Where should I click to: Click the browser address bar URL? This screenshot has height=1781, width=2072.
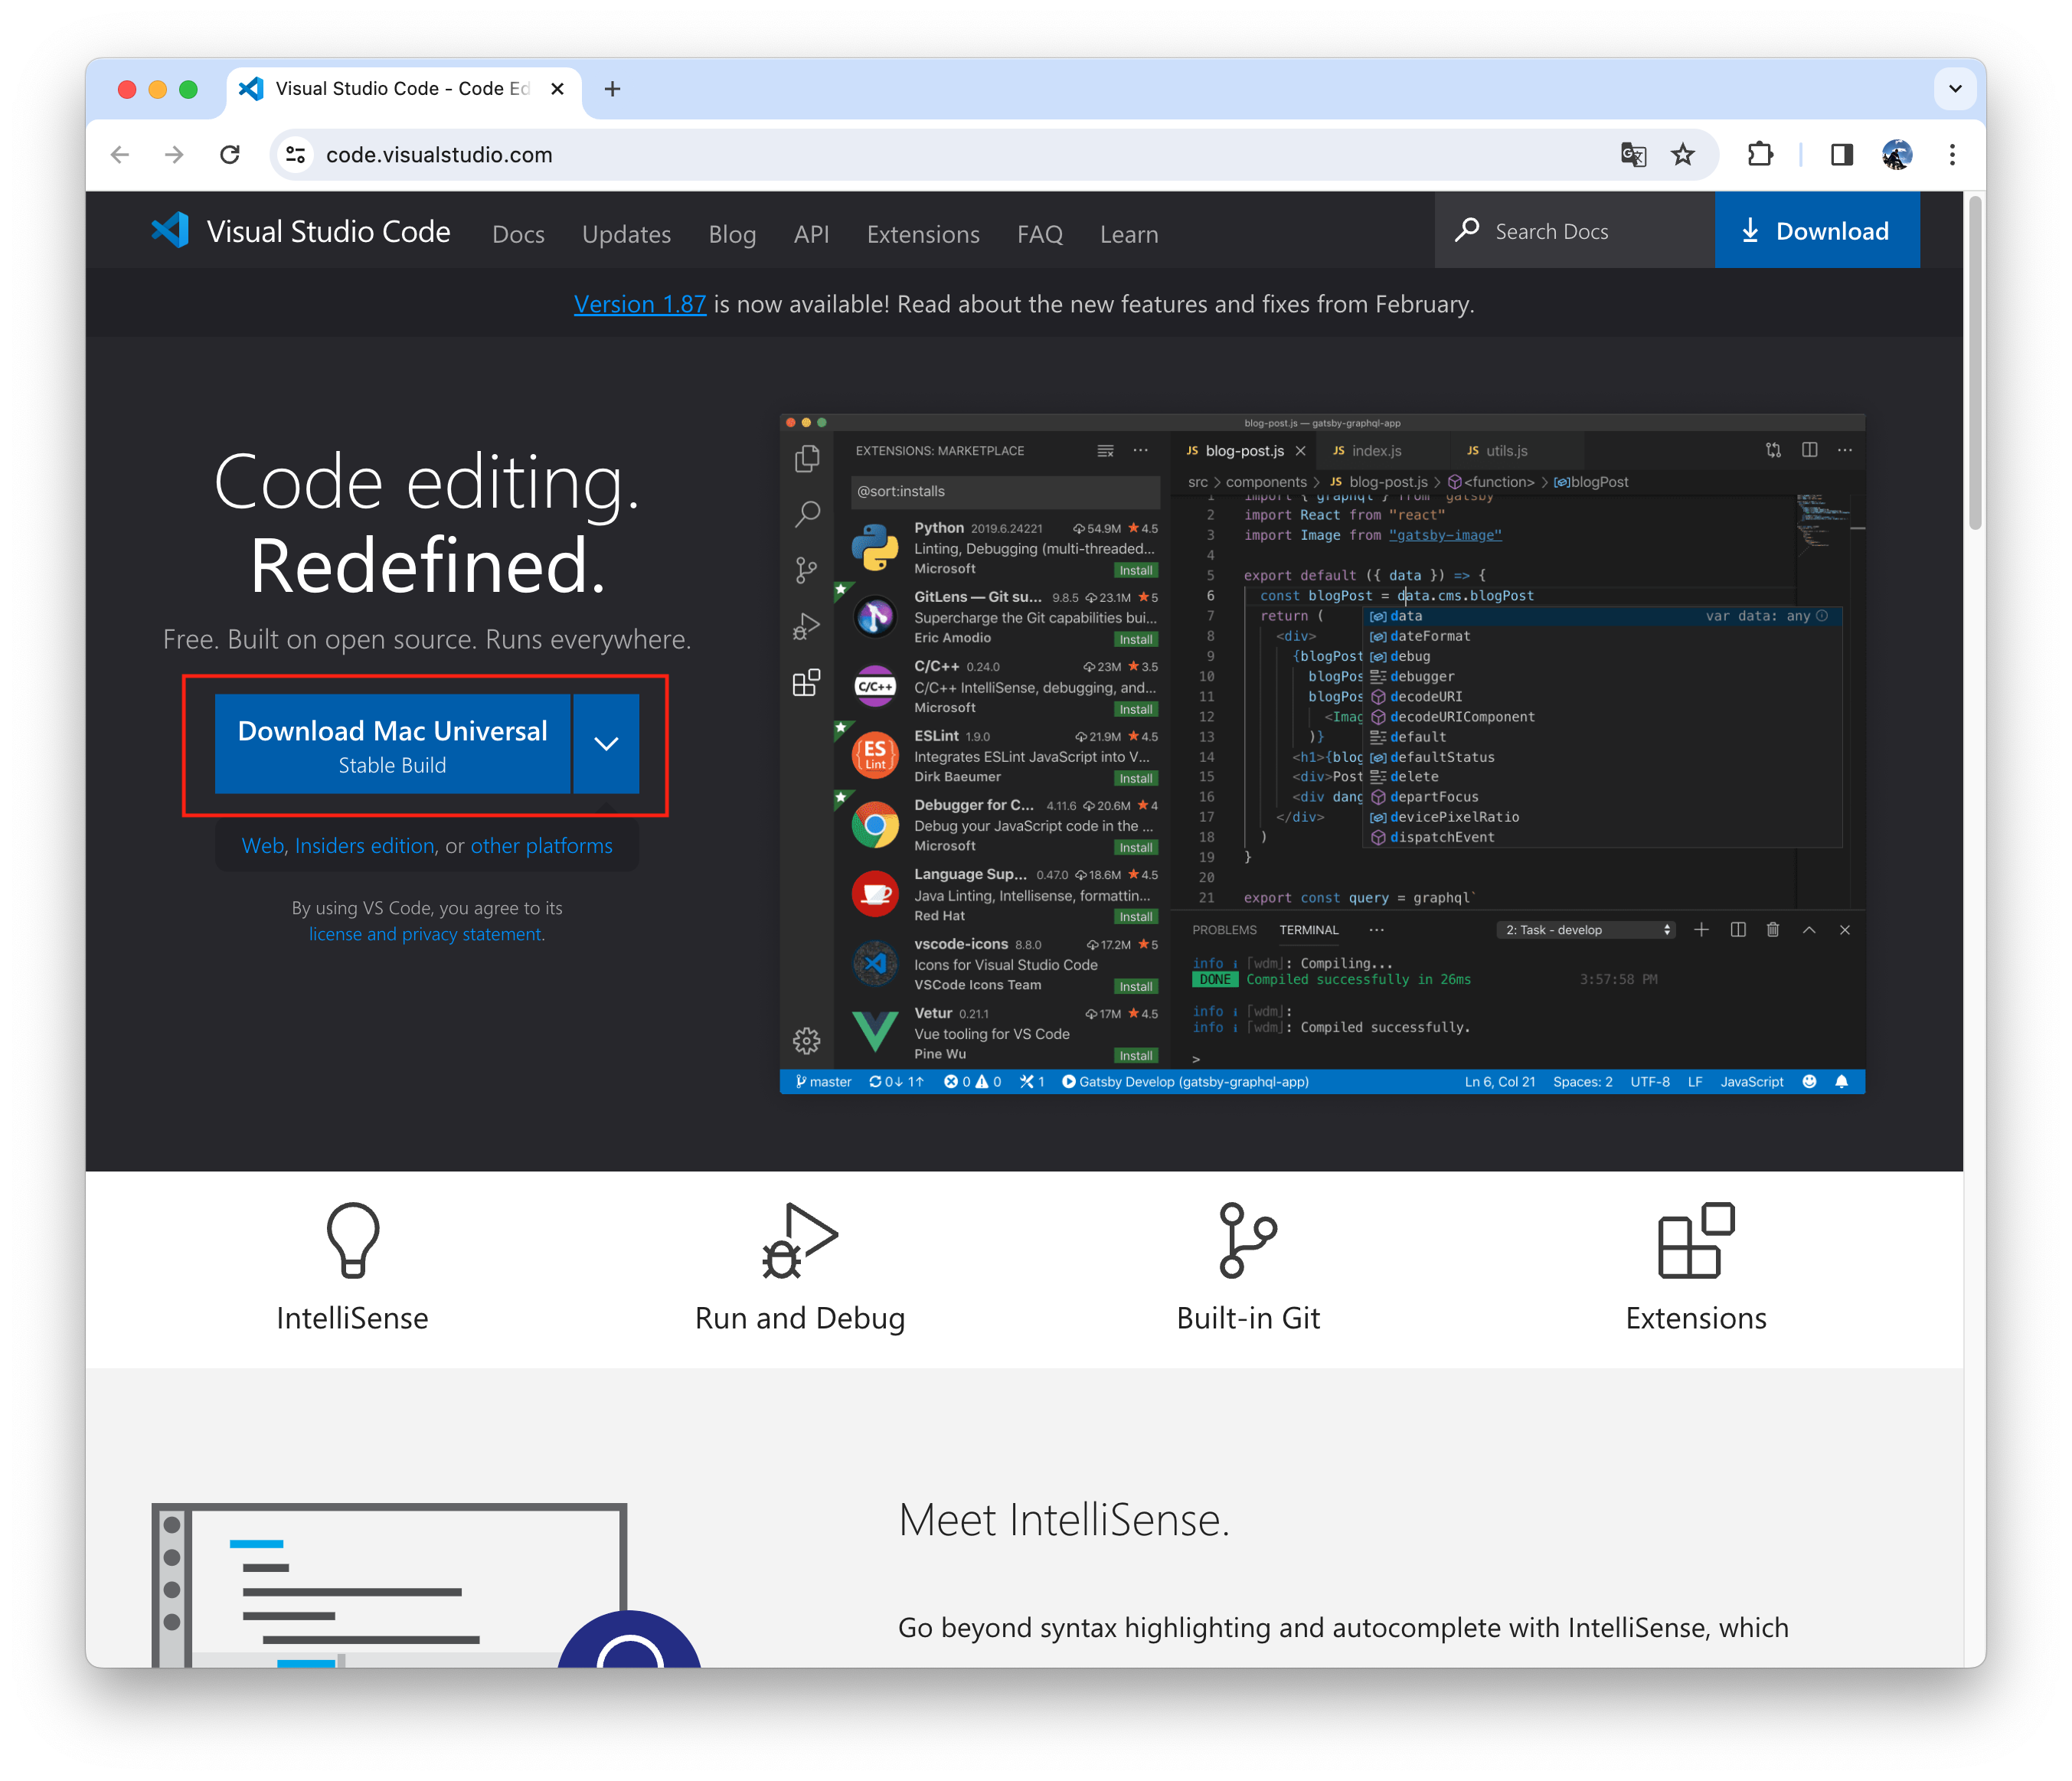(x=439, y=155)
